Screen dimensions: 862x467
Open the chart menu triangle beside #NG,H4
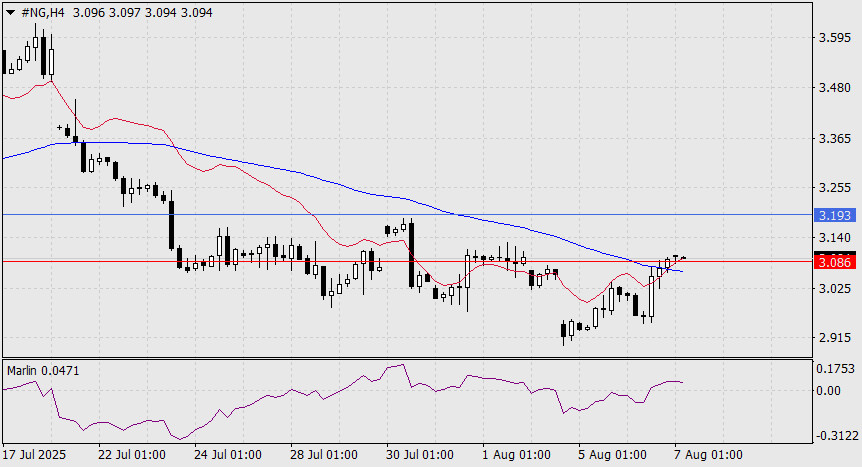click(10, 12)
